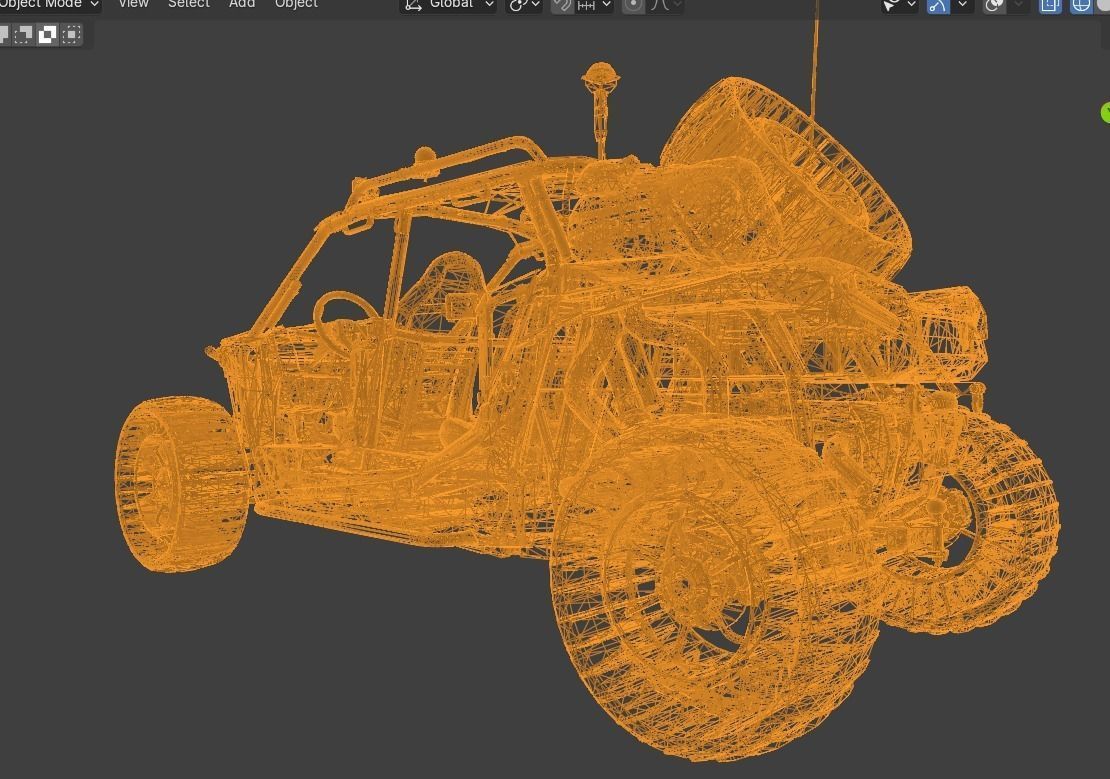Open the View menu
1110x779 pixels.
[133, 4]
